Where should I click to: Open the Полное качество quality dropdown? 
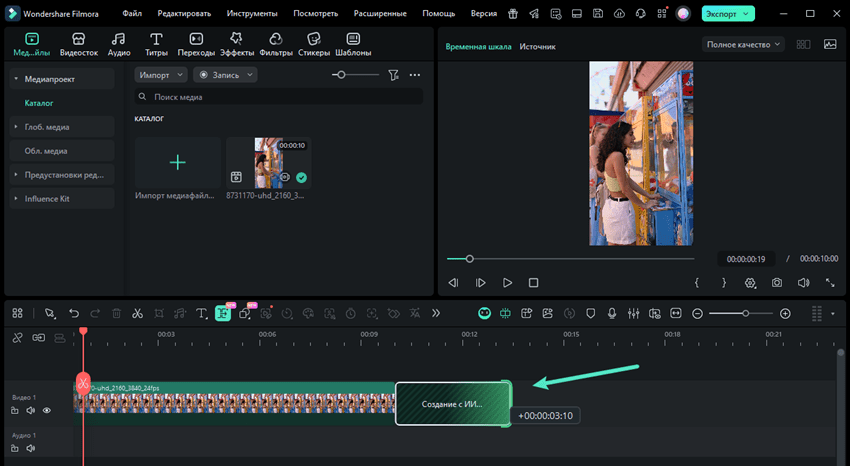(x=744, y=45)
